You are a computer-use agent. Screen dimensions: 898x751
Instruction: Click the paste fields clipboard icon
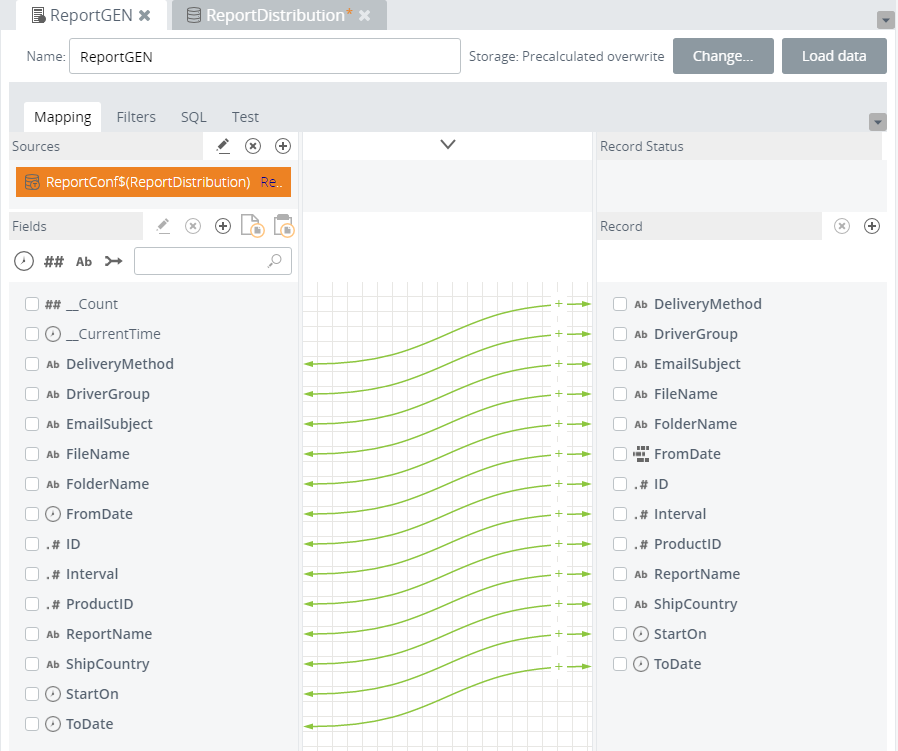click(283, 226)
